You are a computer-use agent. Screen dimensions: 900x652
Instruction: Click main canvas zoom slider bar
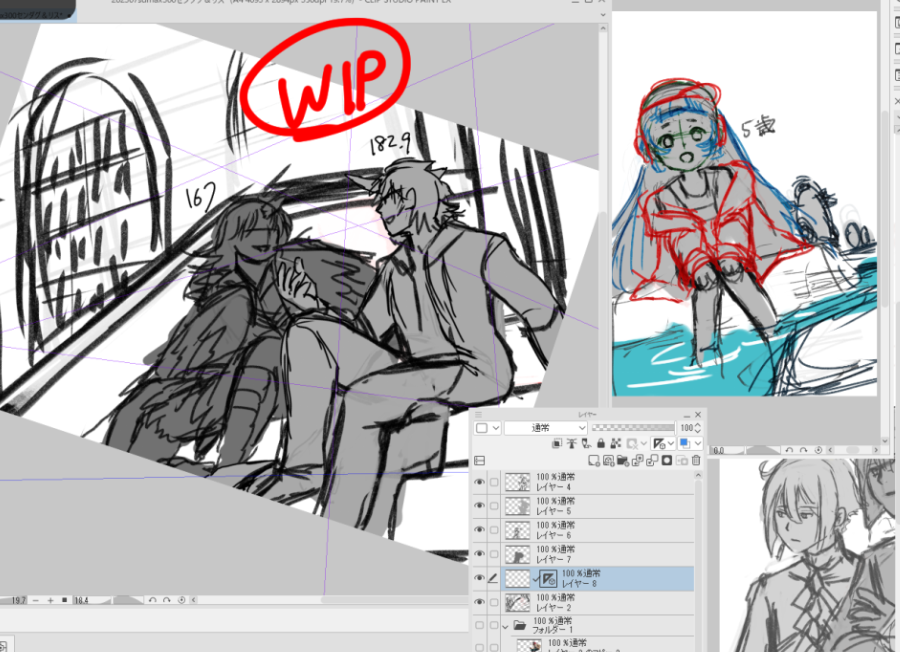click(13, 600)
